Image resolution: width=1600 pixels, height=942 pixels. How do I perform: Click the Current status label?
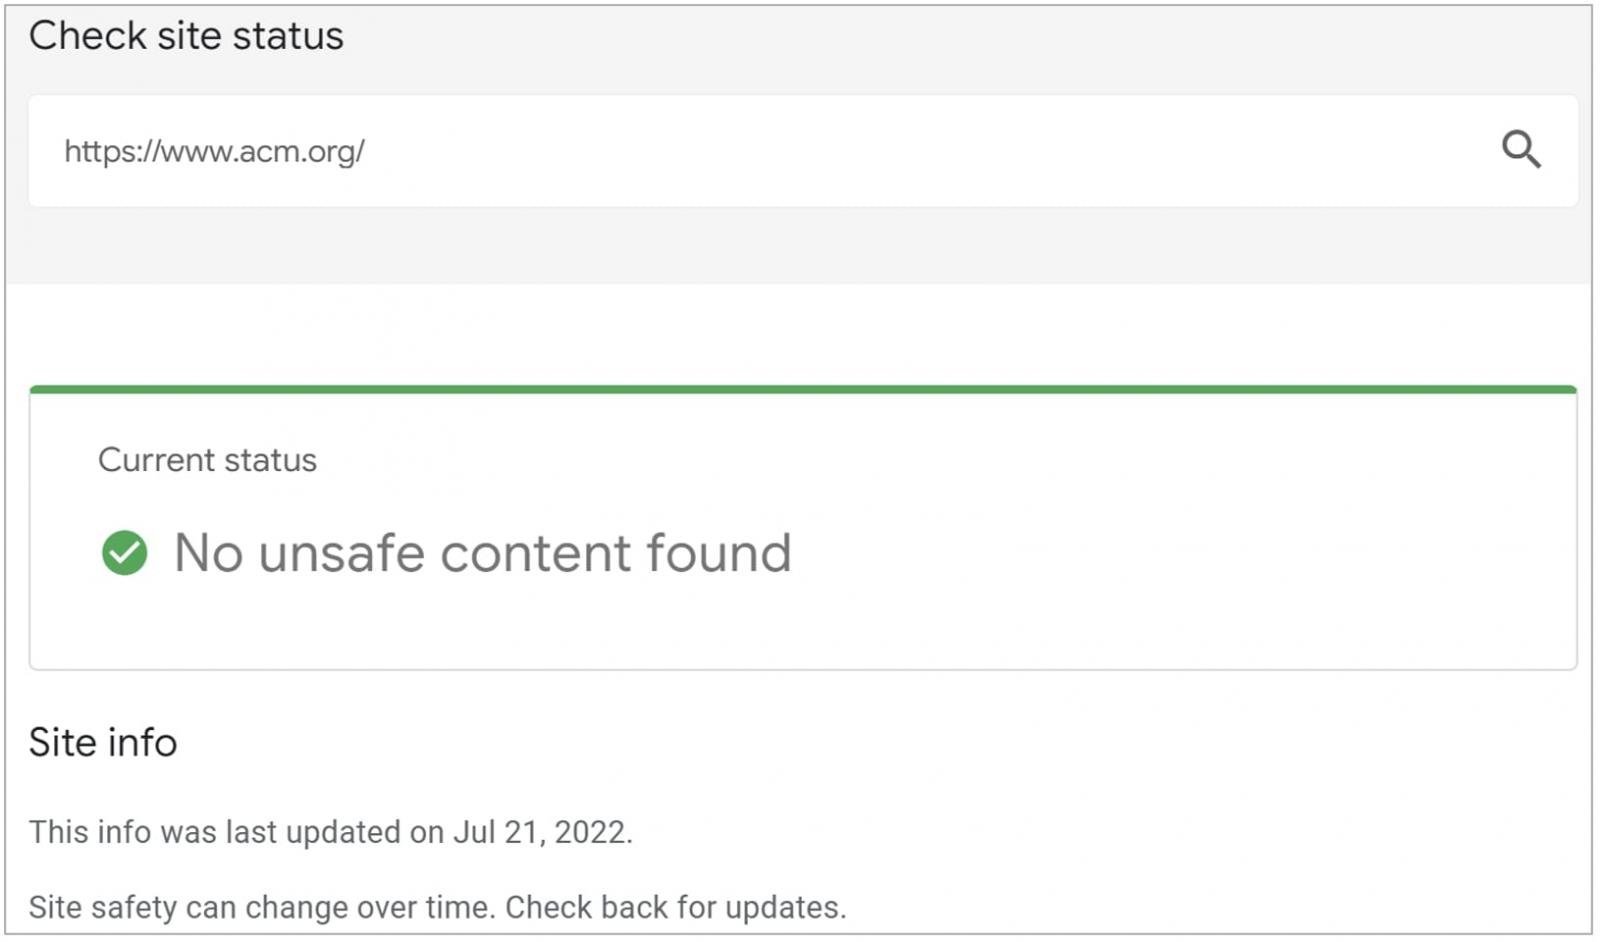207,460
